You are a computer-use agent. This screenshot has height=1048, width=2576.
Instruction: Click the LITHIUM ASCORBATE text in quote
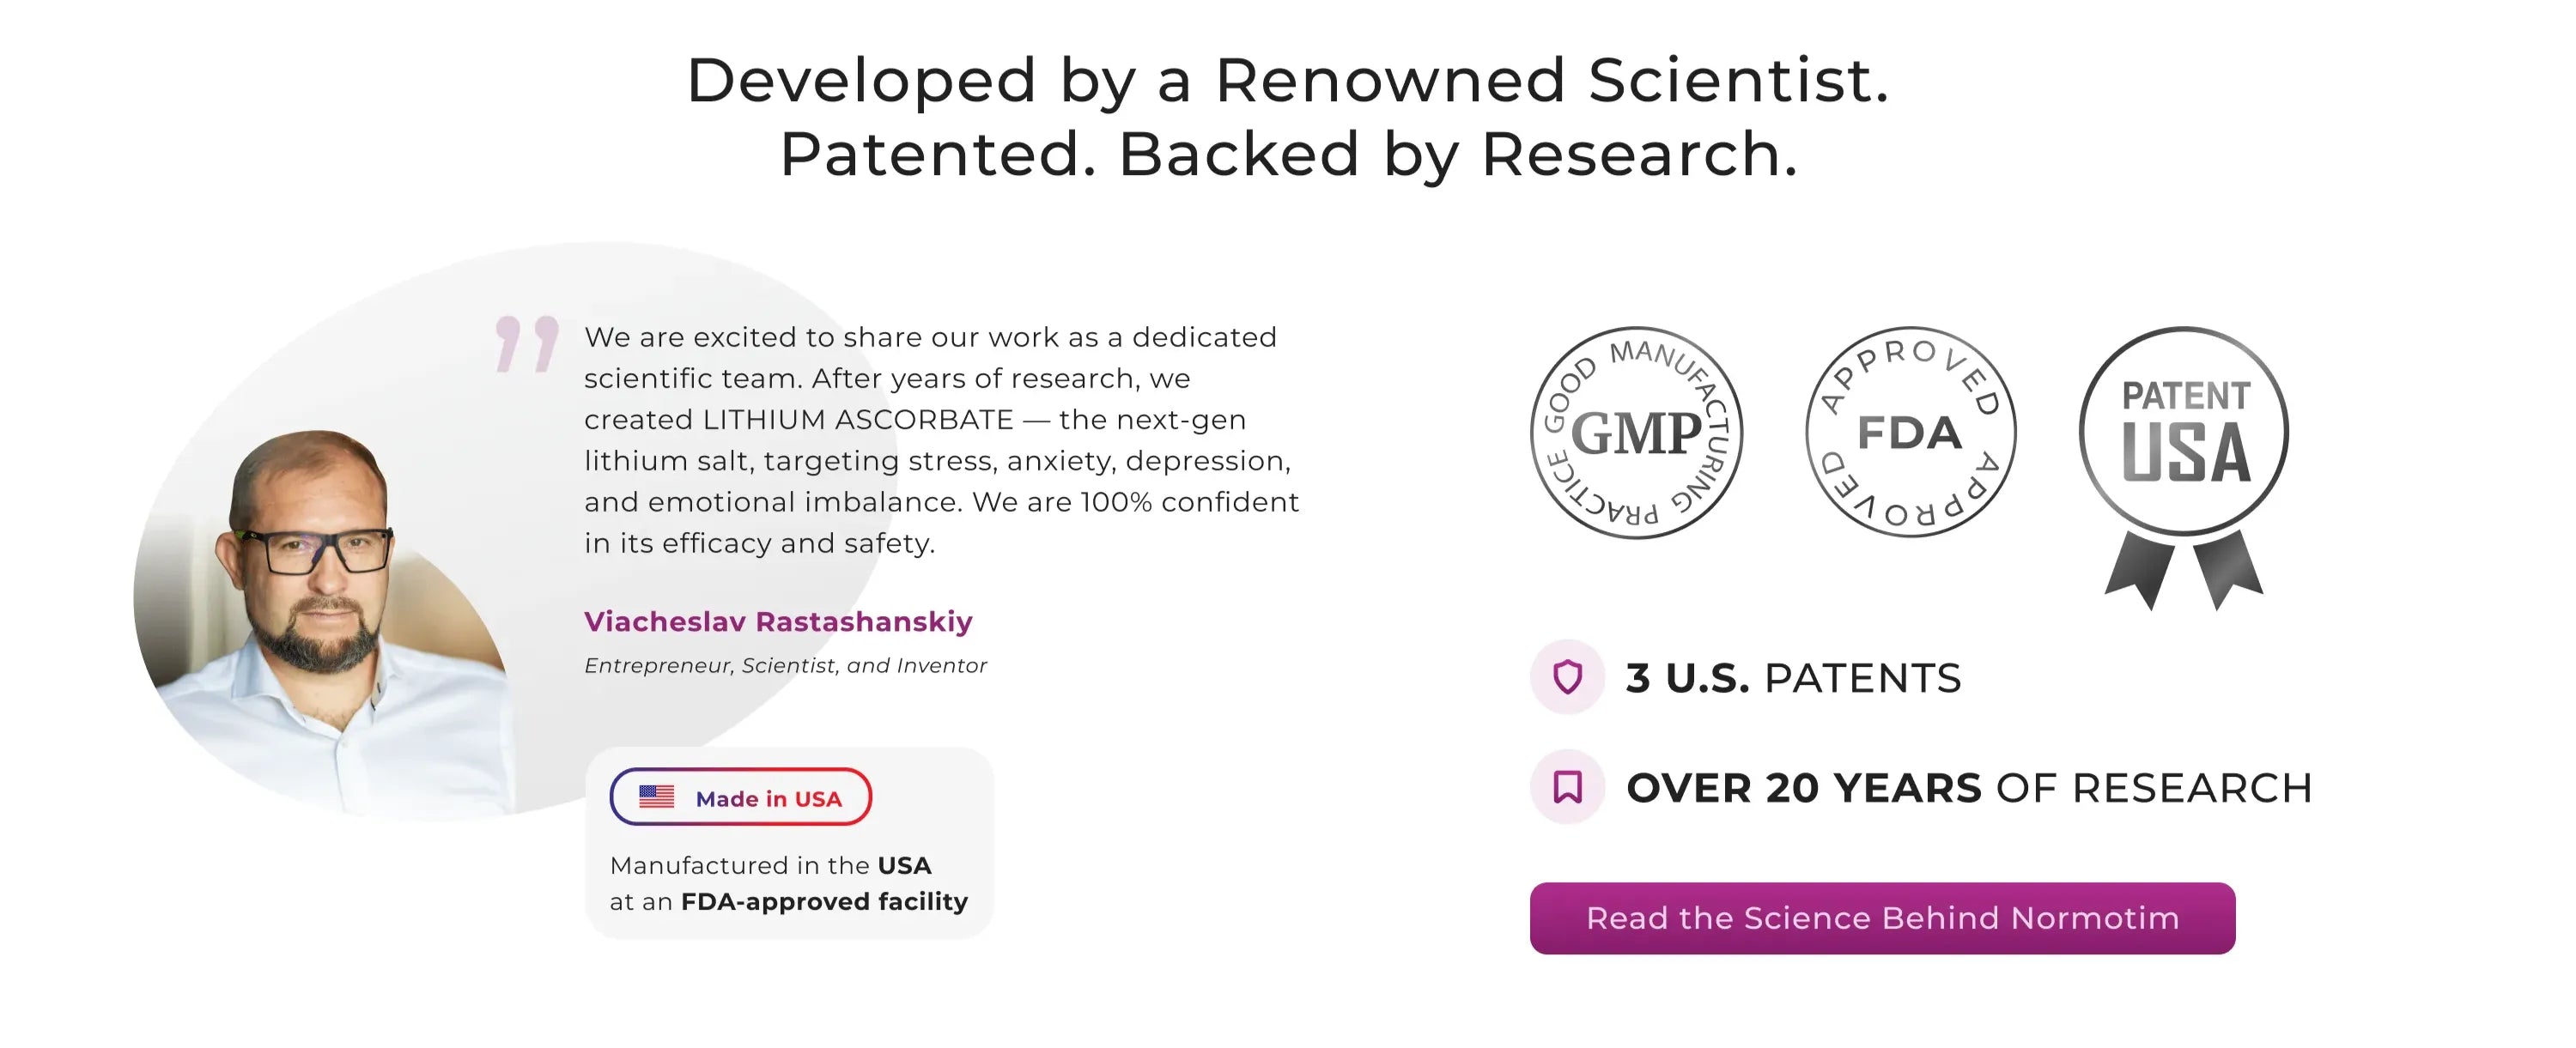click(x=858, y=420)
